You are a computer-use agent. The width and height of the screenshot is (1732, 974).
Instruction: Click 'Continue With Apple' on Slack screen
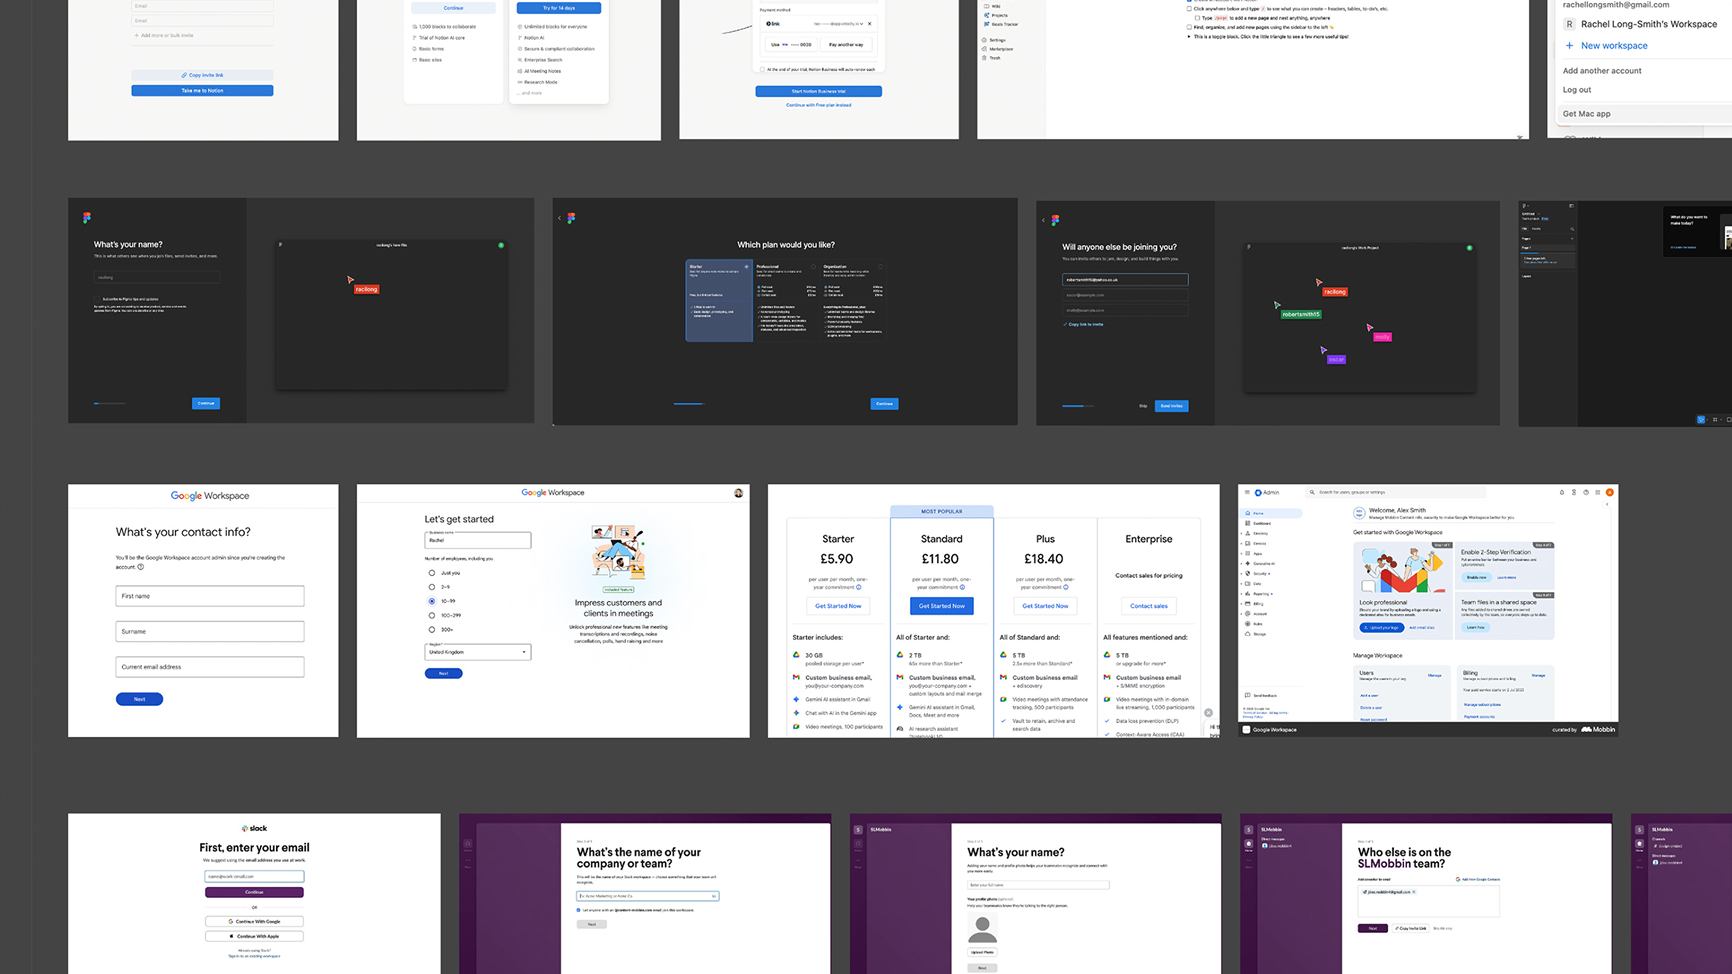[x=254, y=936]
